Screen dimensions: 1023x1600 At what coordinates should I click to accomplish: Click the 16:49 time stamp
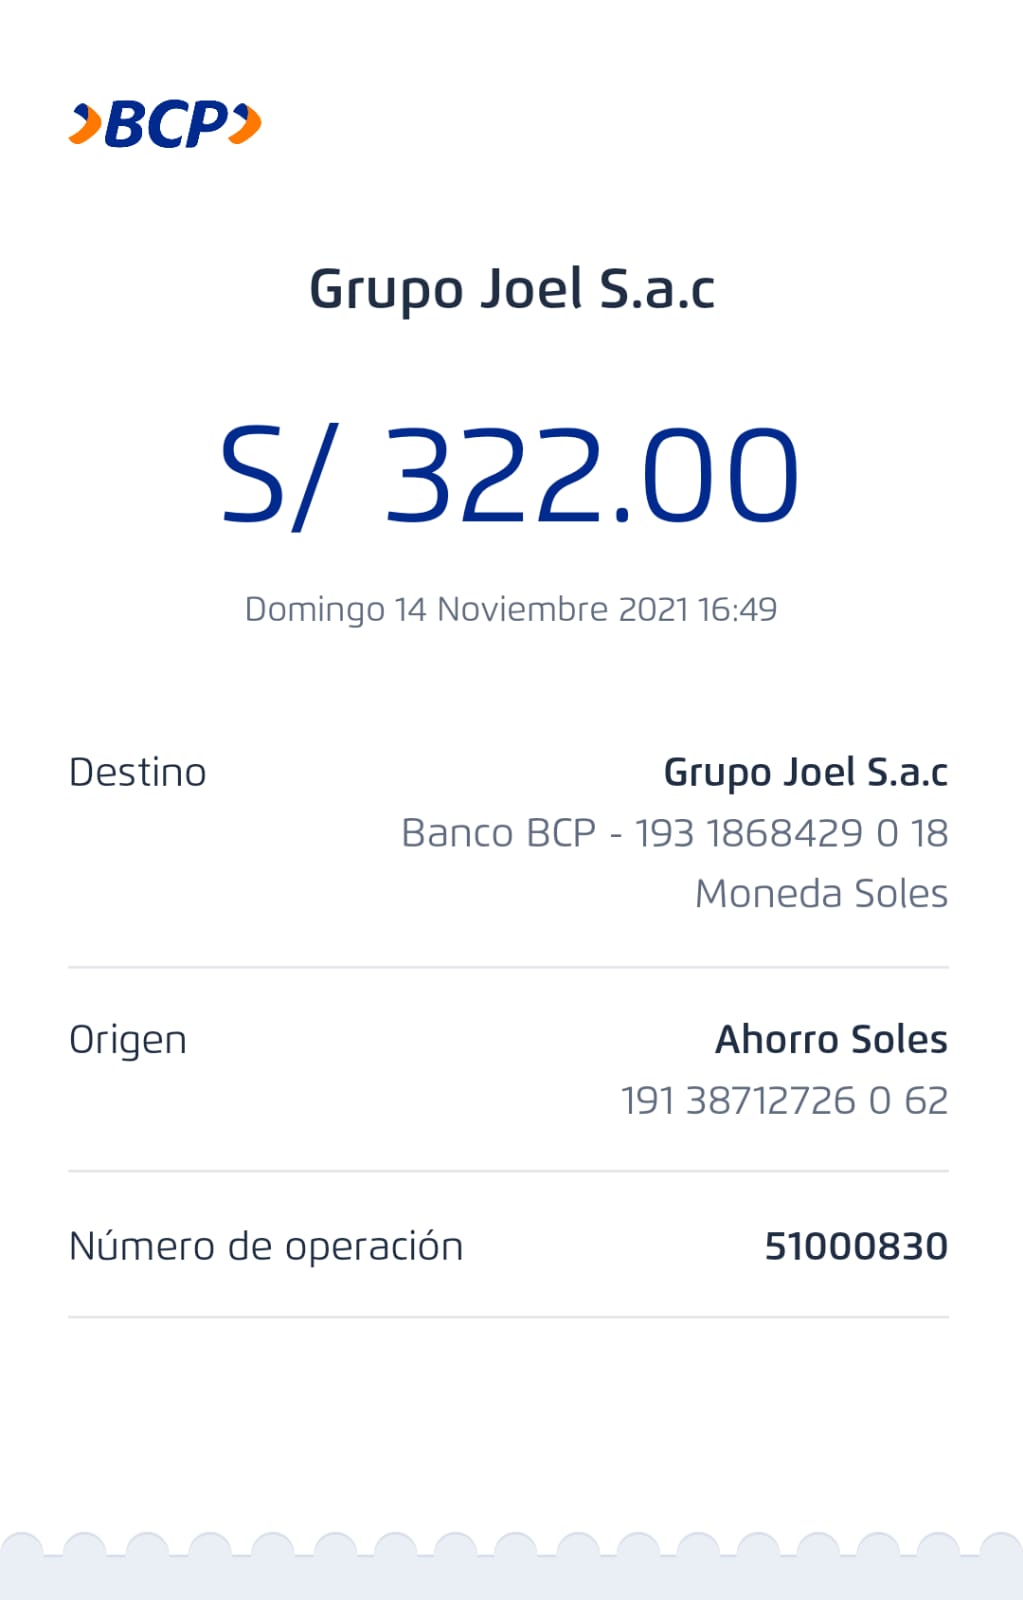click(x=737, y=609)
